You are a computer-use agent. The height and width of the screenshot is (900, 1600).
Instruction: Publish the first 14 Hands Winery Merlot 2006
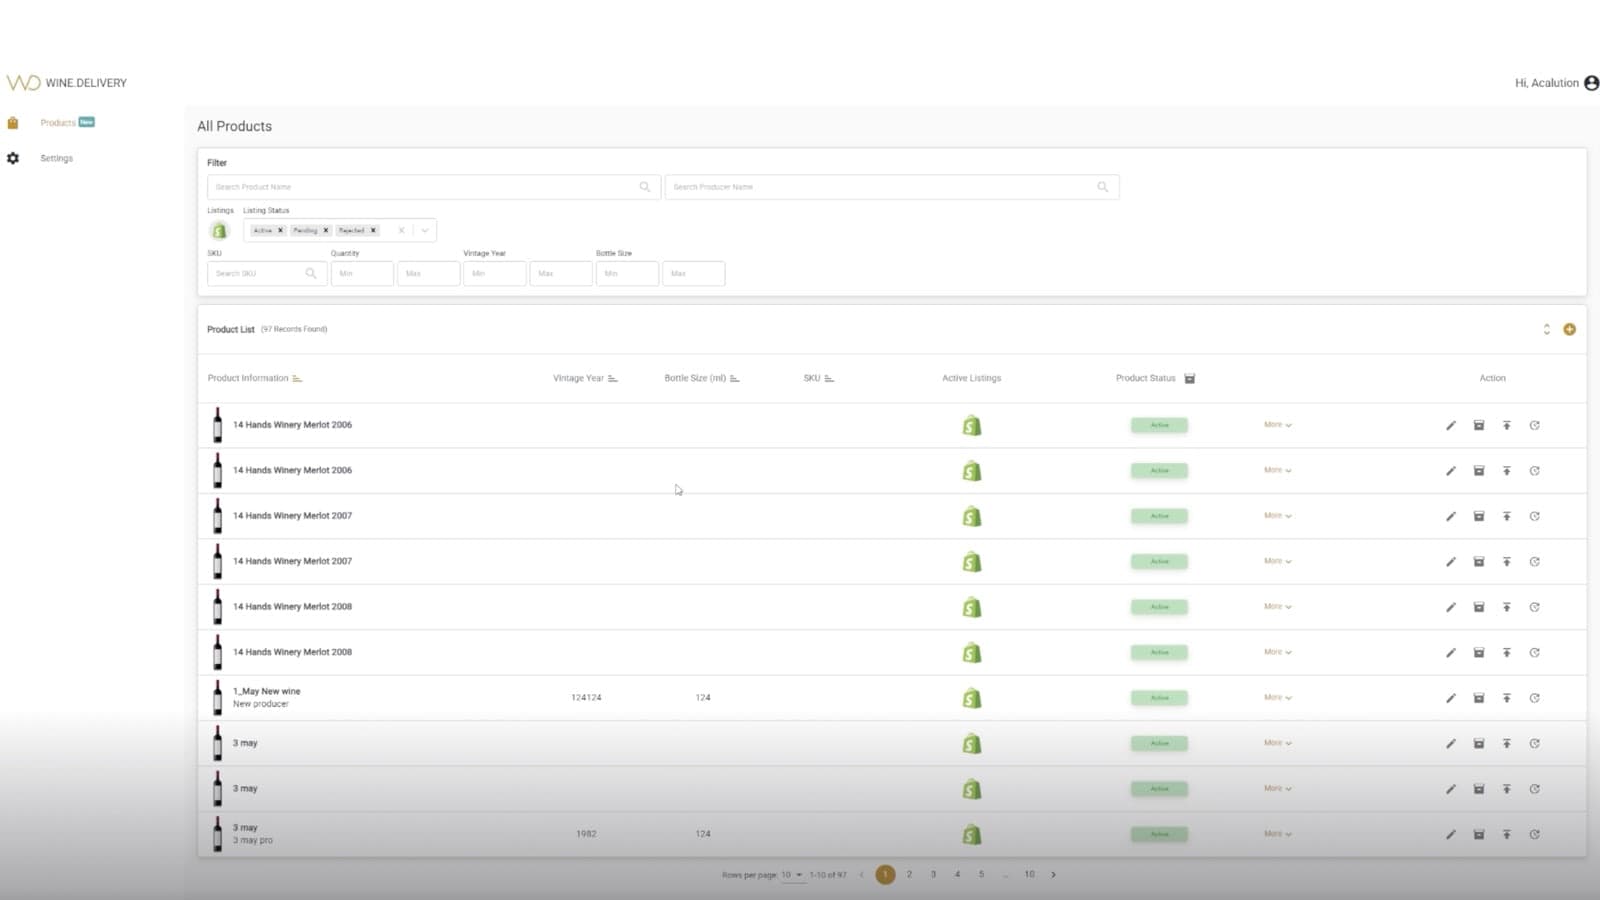pyautogui.click(x=1507, y=425)
